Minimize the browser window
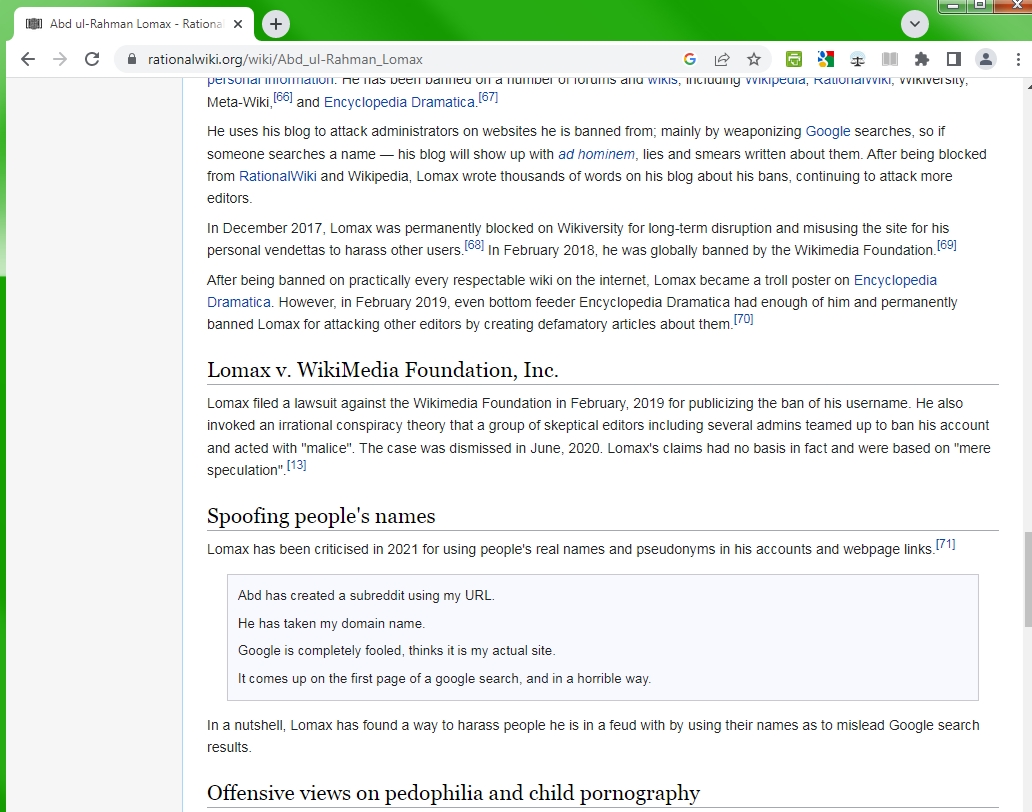Image resolution: width=1032 pixels, height=812 pixels. tap(952, 5)
